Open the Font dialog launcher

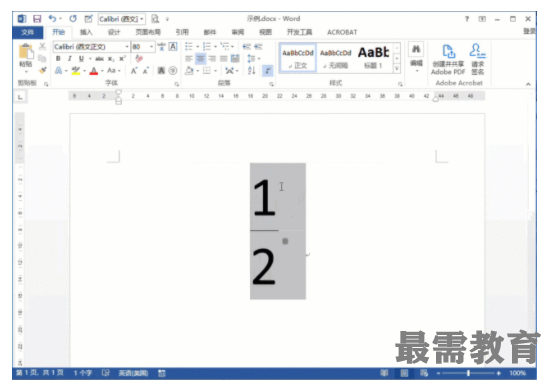pyautogui.click(x=177, y=84)
